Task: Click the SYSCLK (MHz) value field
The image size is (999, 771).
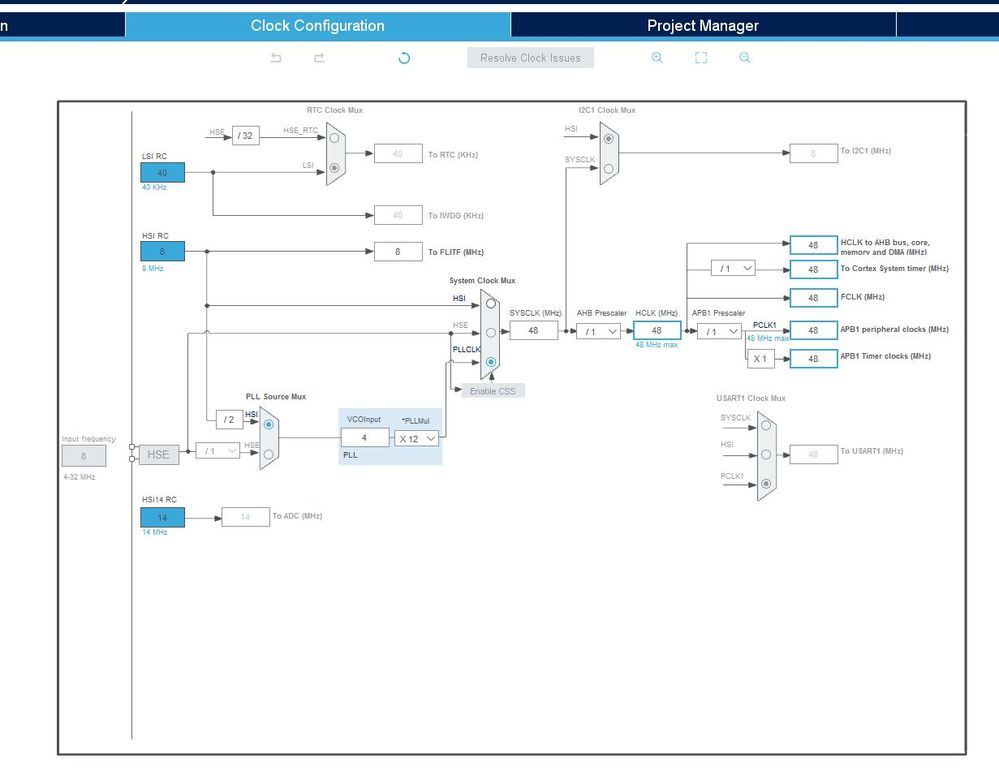Action: pos(534,331)
